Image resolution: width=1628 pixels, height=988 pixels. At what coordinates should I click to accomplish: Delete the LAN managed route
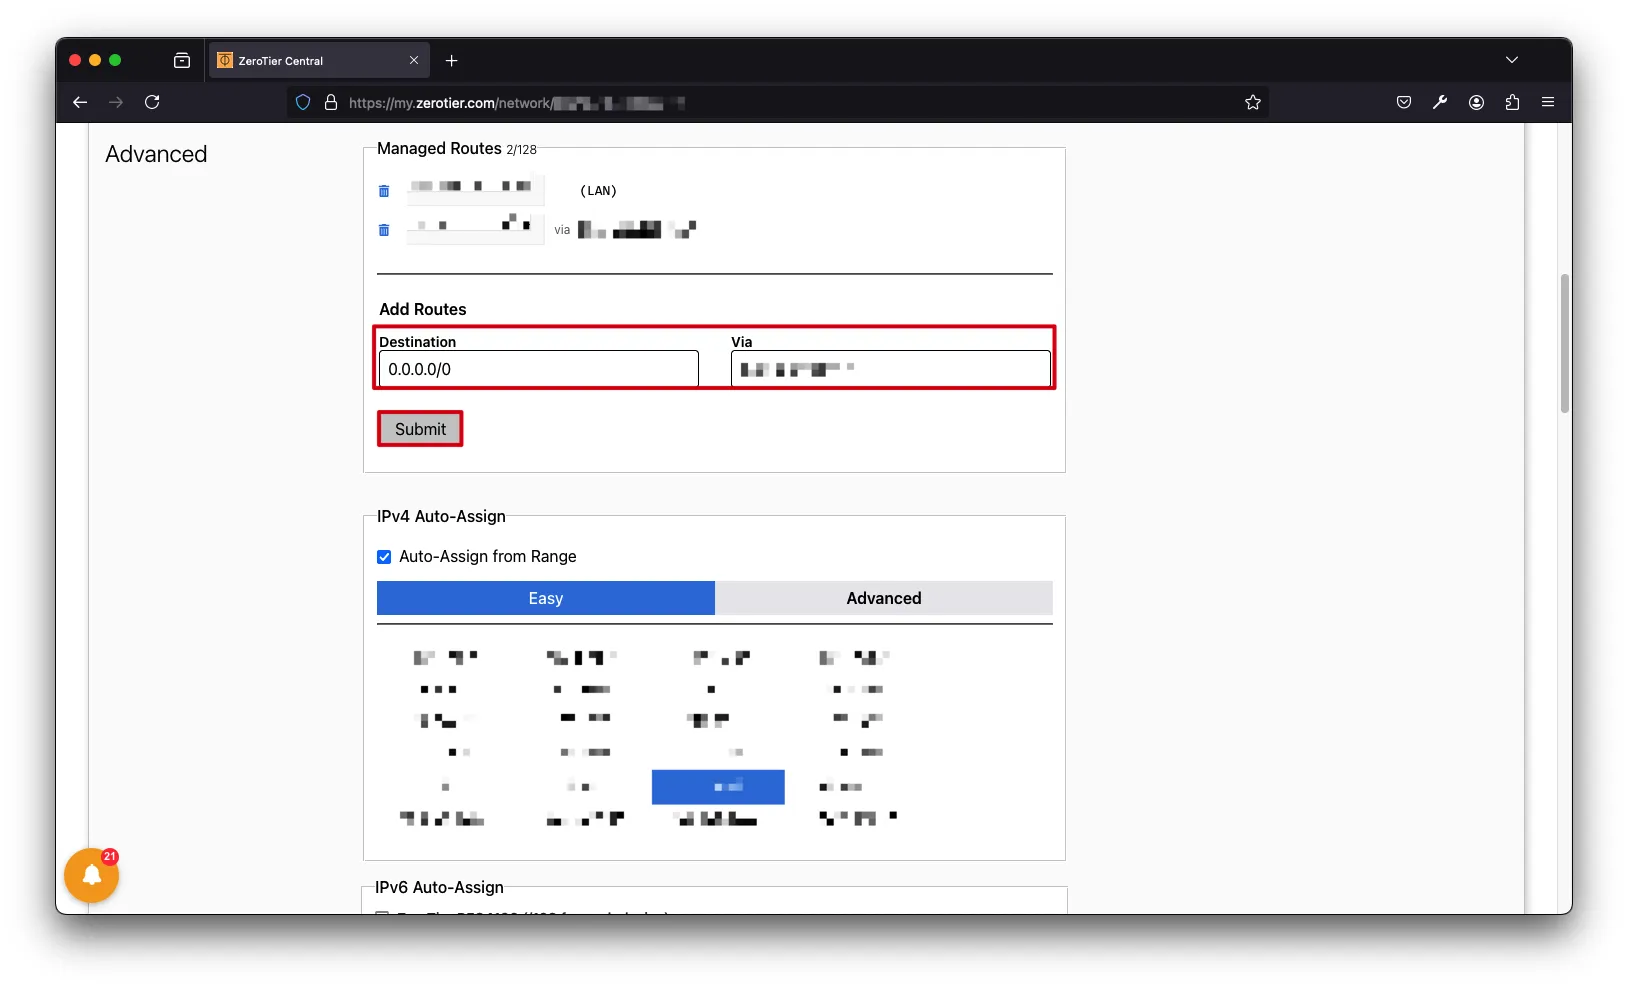[x=384, y=191]
